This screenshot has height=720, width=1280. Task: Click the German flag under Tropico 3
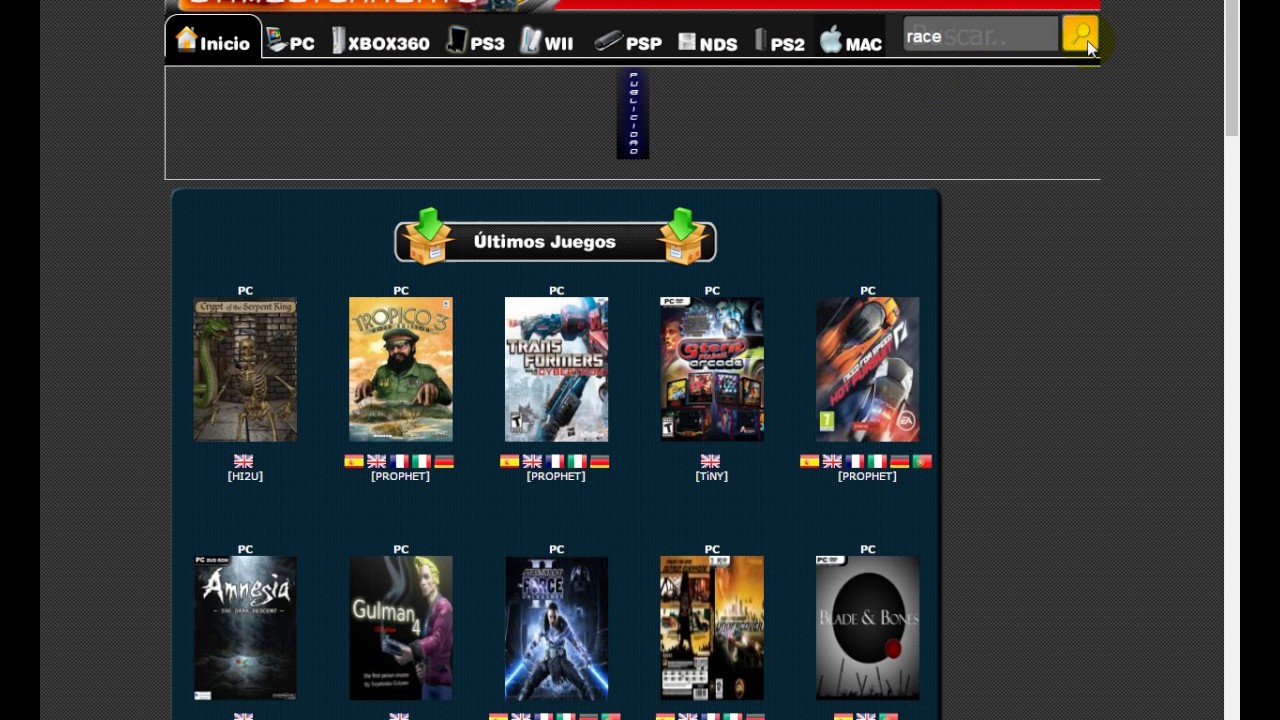[x=444, y=461]
